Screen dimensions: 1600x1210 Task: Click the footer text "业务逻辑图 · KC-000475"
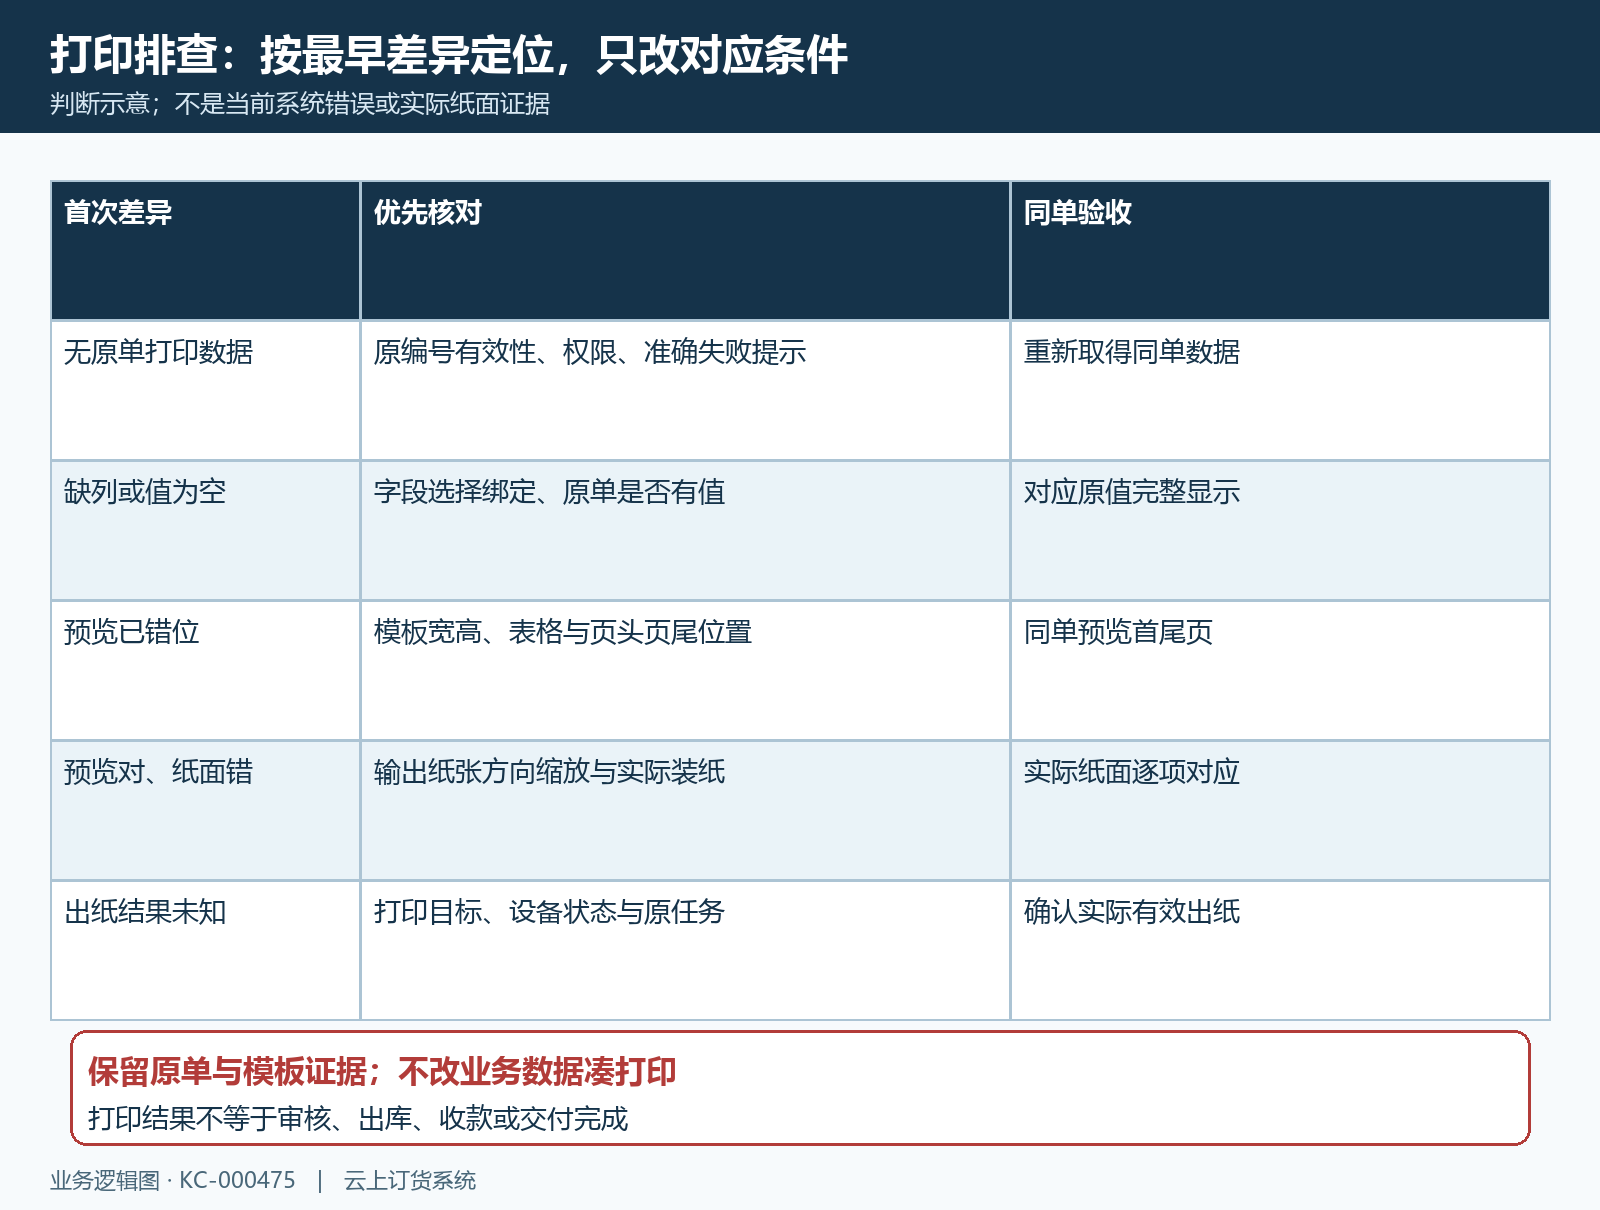click(173, 1181)
